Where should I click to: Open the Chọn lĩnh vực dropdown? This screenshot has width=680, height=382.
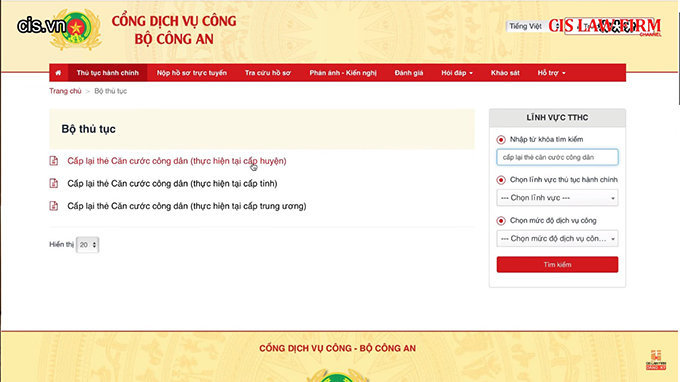click(557, 198)
